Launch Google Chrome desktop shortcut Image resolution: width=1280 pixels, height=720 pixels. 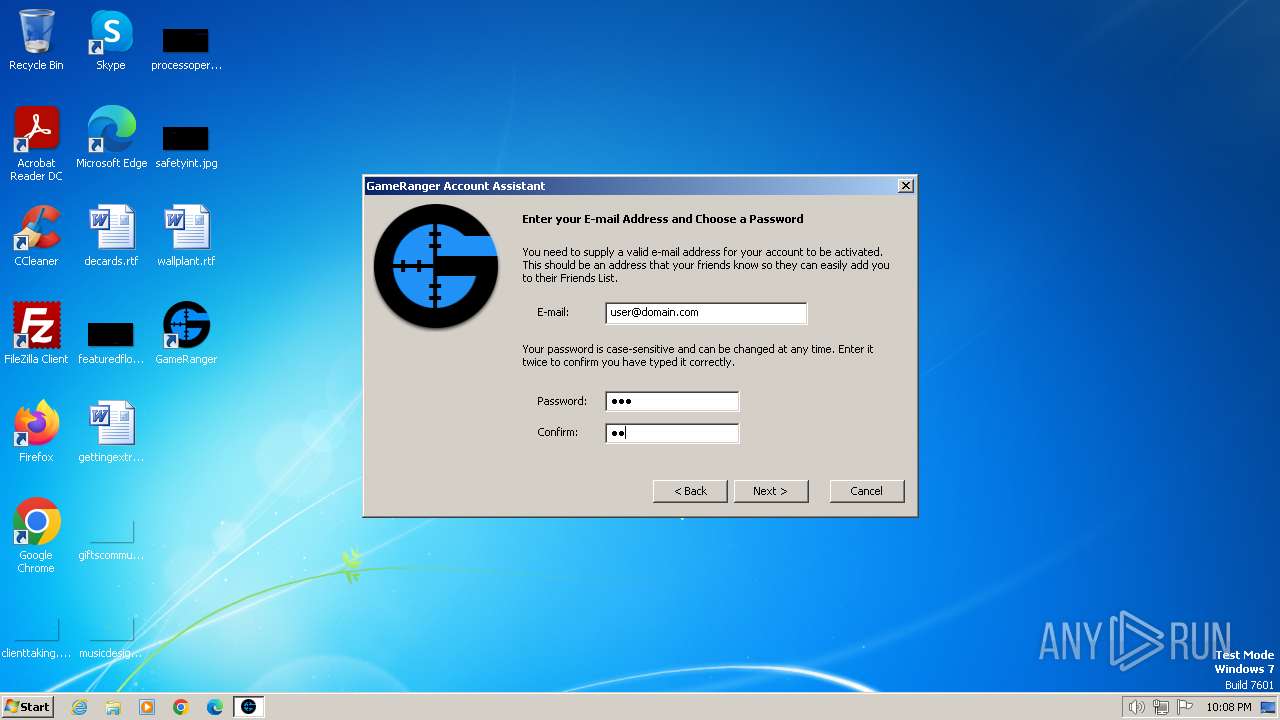tap(36, 536)
